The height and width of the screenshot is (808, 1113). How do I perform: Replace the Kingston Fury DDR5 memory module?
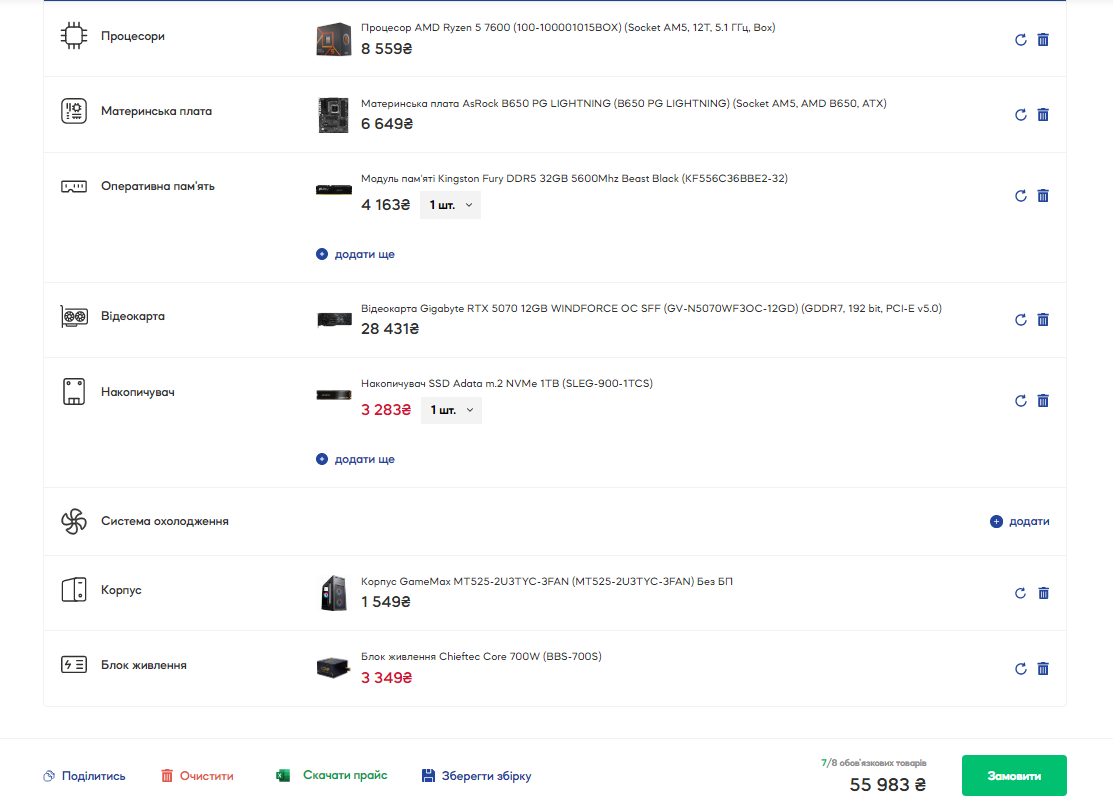click(x=1020, y=196)
